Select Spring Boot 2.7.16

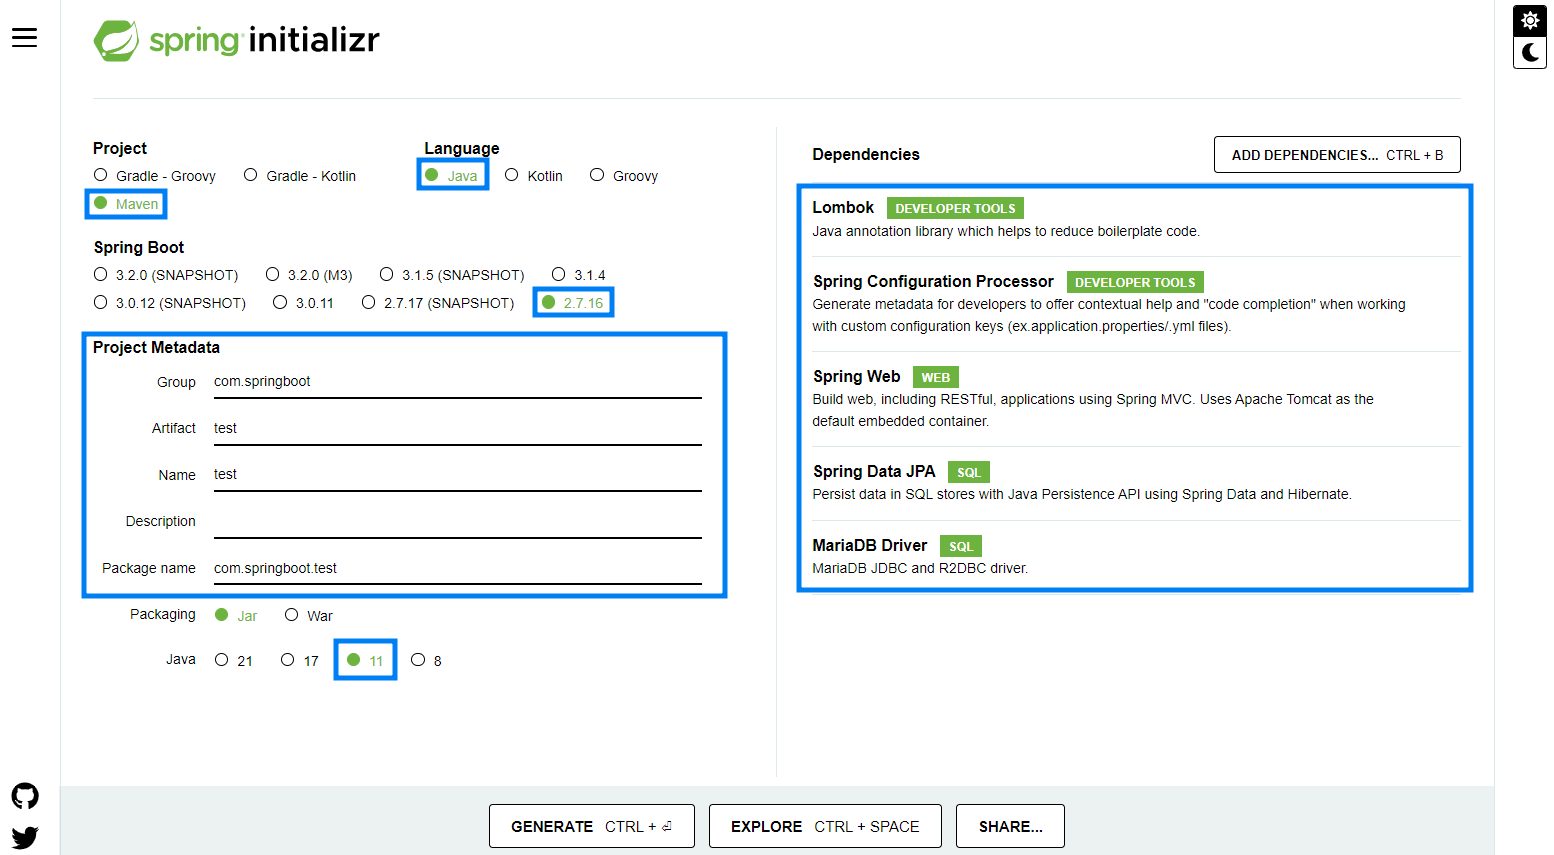tap(573, 303)
